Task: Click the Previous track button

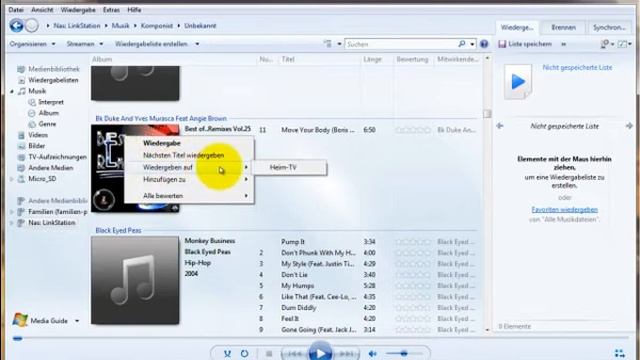Action: coord(295,354)
